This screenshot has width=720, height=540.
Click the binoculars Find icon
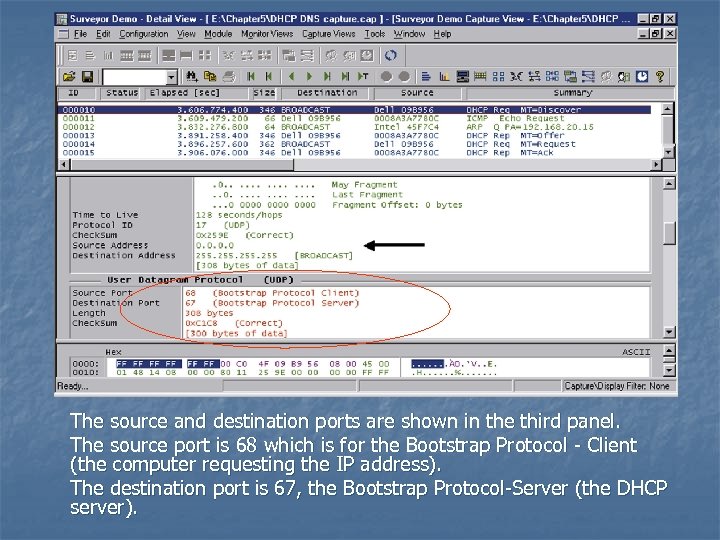[192, 76]
